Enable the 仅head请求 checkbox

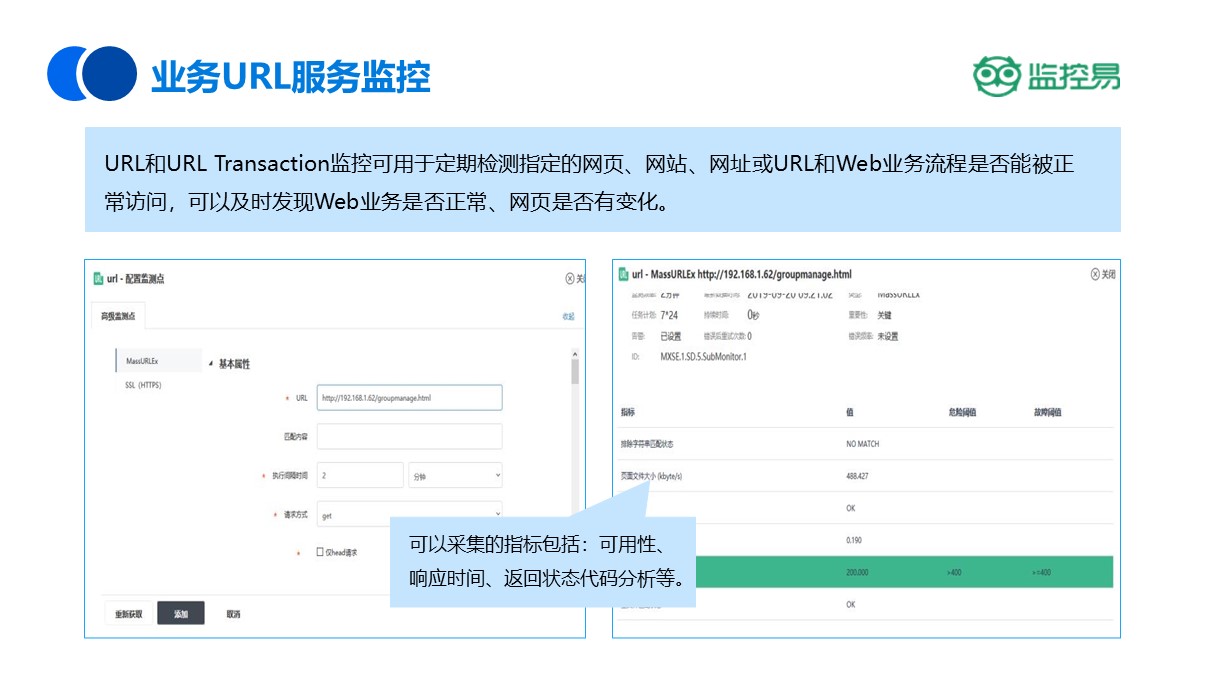pos(320,551)
